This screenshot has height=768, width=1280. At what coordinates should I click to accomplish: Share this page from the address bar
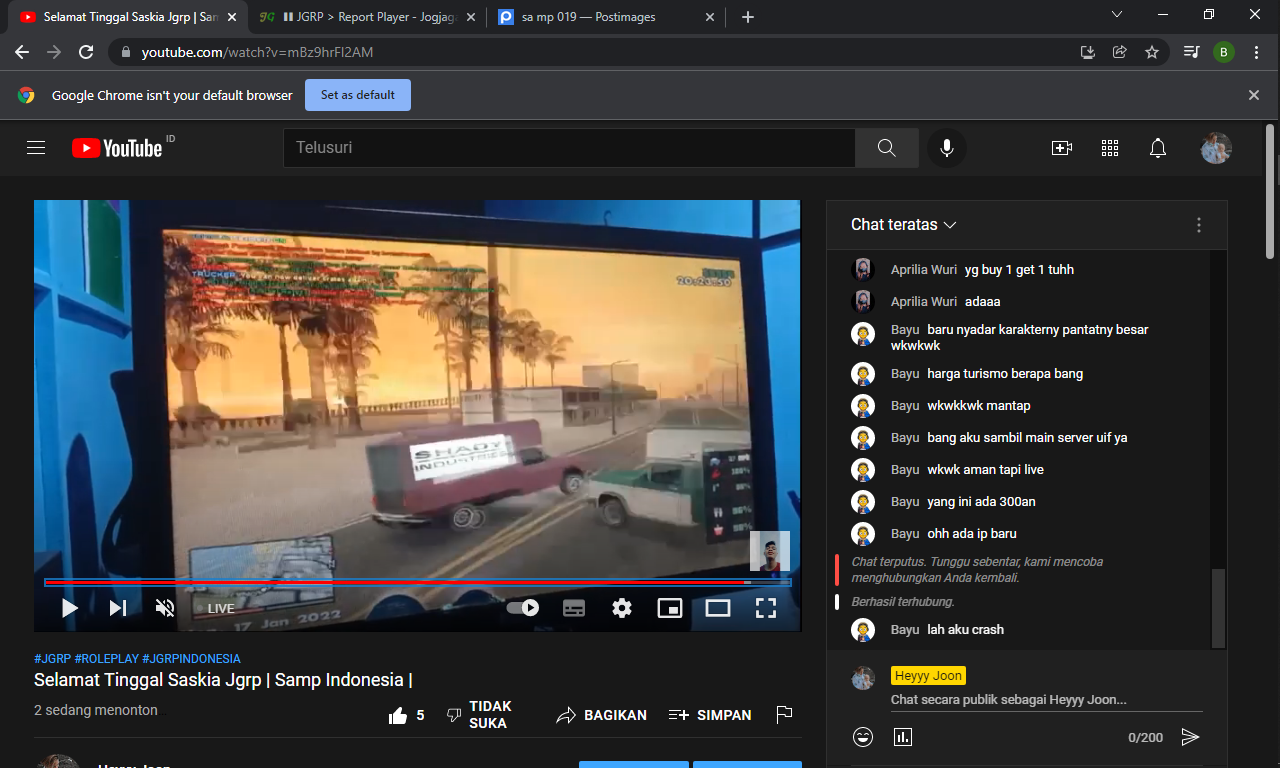coord(1120,52)
